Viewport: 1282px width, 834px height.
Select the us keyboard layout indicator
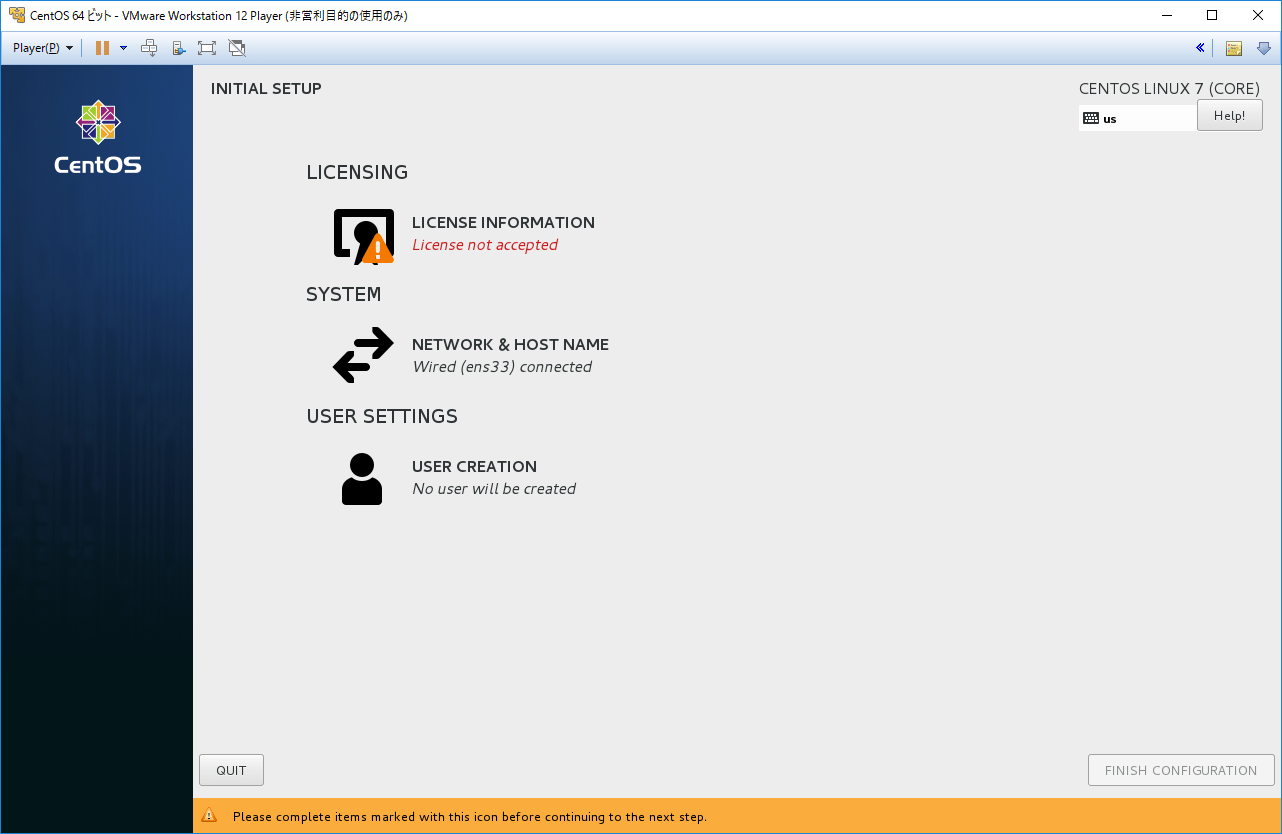[1137, 118]
